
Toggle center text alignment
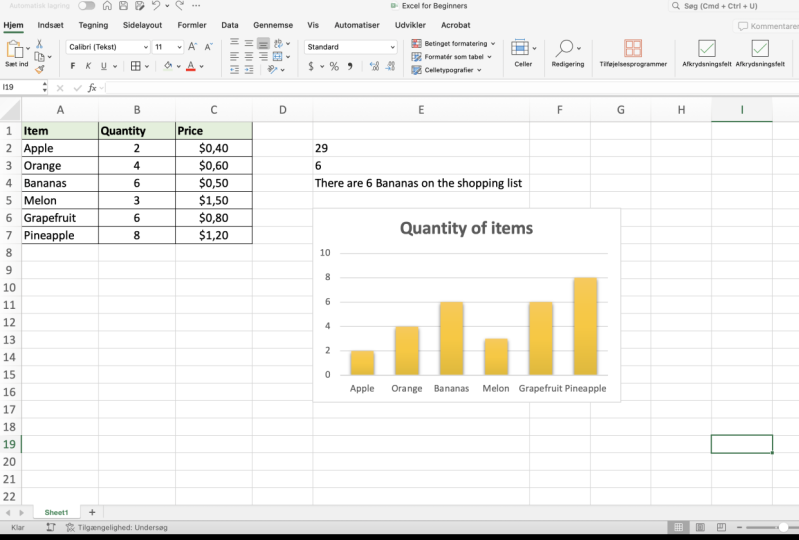coord(249,57)
